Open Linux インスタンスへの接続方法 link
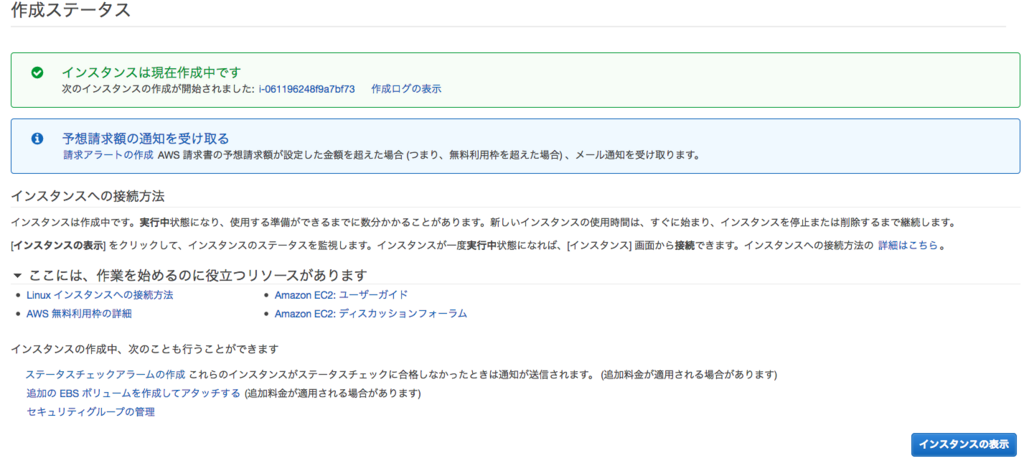The width and height of the screenshot is (1024, 461). pos(100,295)
